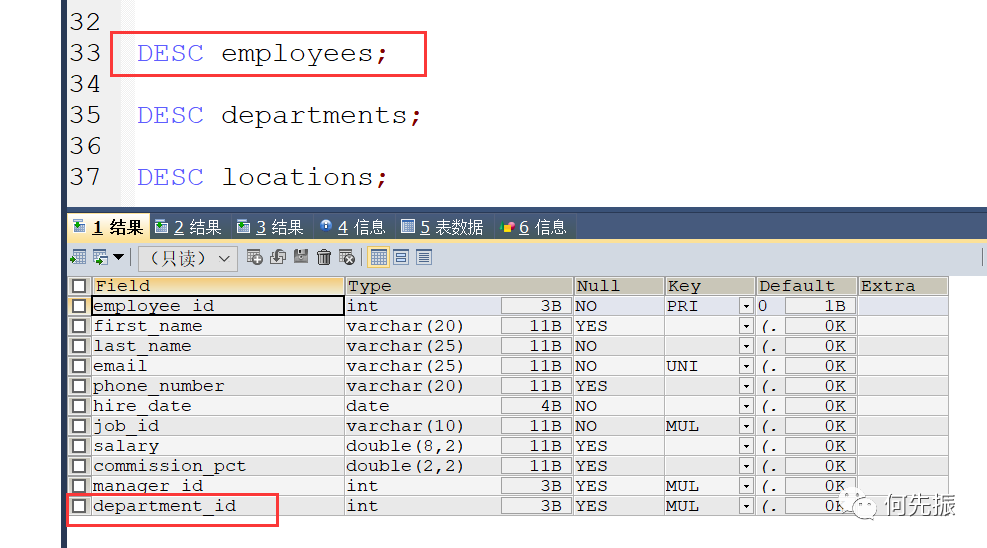Click the insert new row icon
Screen dimensions: 987x548
[x=254, y=257]
